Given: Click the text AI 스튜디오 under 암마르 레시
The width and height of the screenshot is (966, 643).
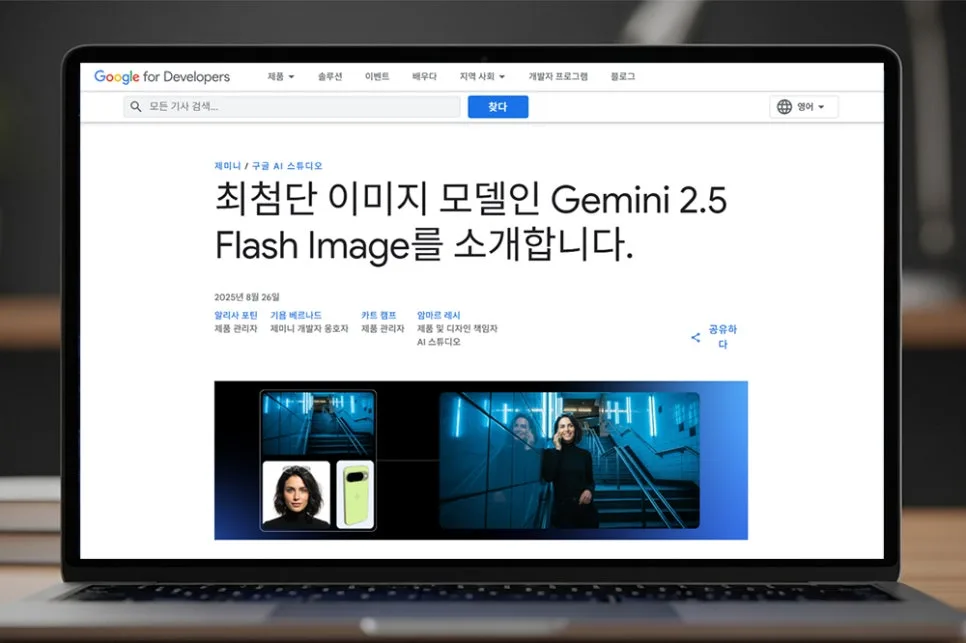Looking at the screenshot, I should (439, 342).
